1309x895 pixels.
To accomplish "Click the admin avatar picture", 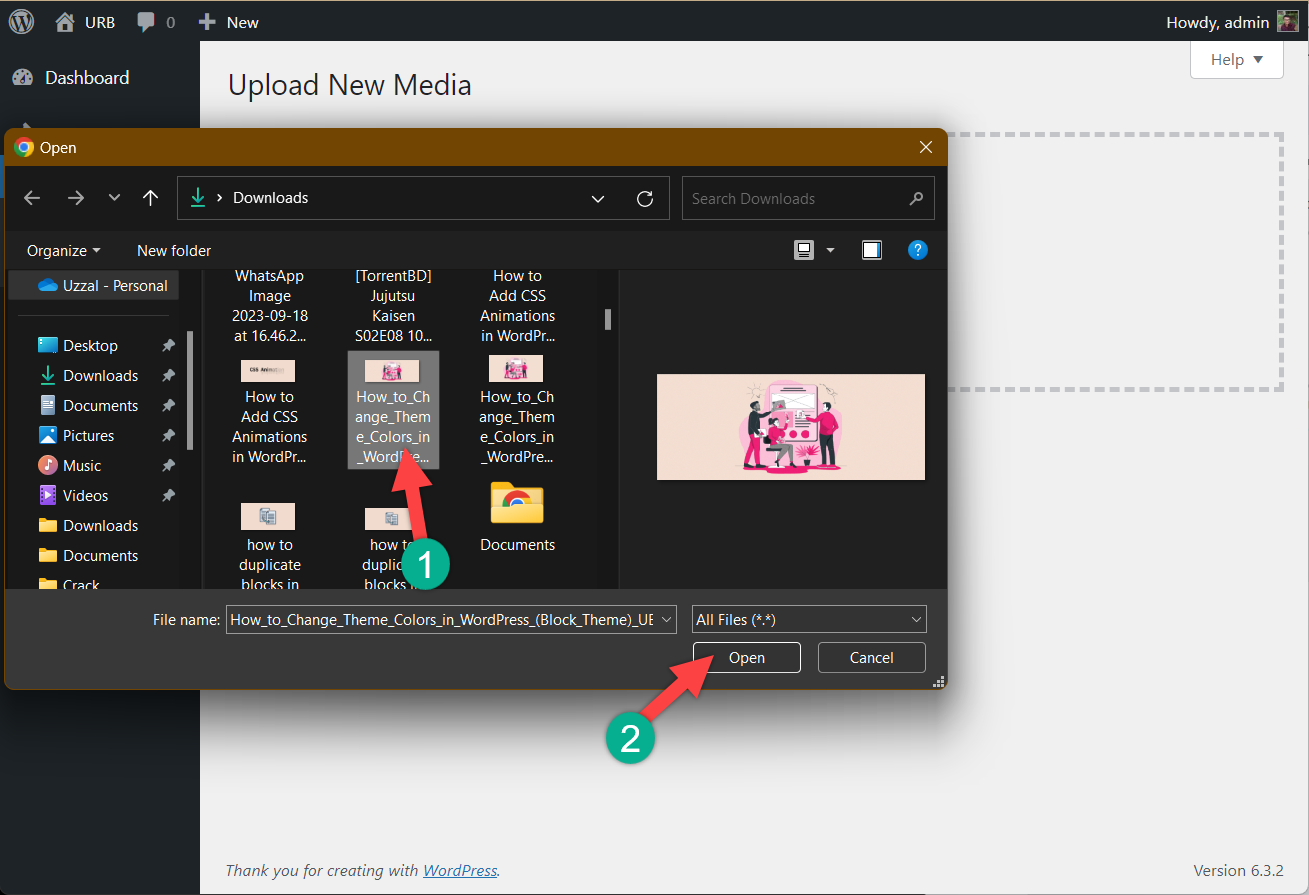I will pyautogui.click(x=1287, y=22).
